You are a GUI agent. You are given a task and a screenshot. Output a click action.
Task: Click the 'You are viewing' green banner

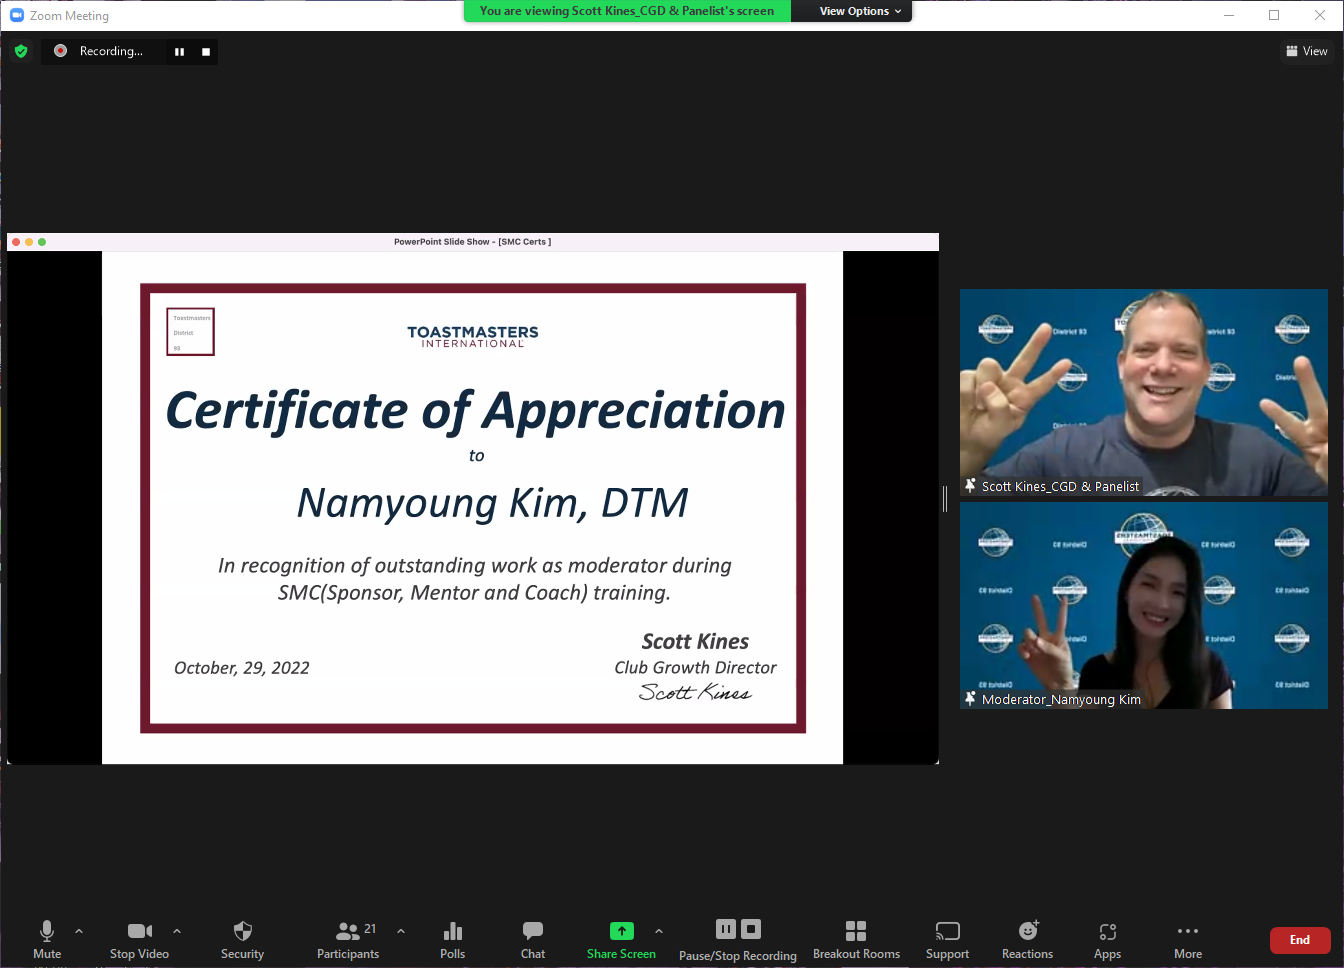pos(627,11)
